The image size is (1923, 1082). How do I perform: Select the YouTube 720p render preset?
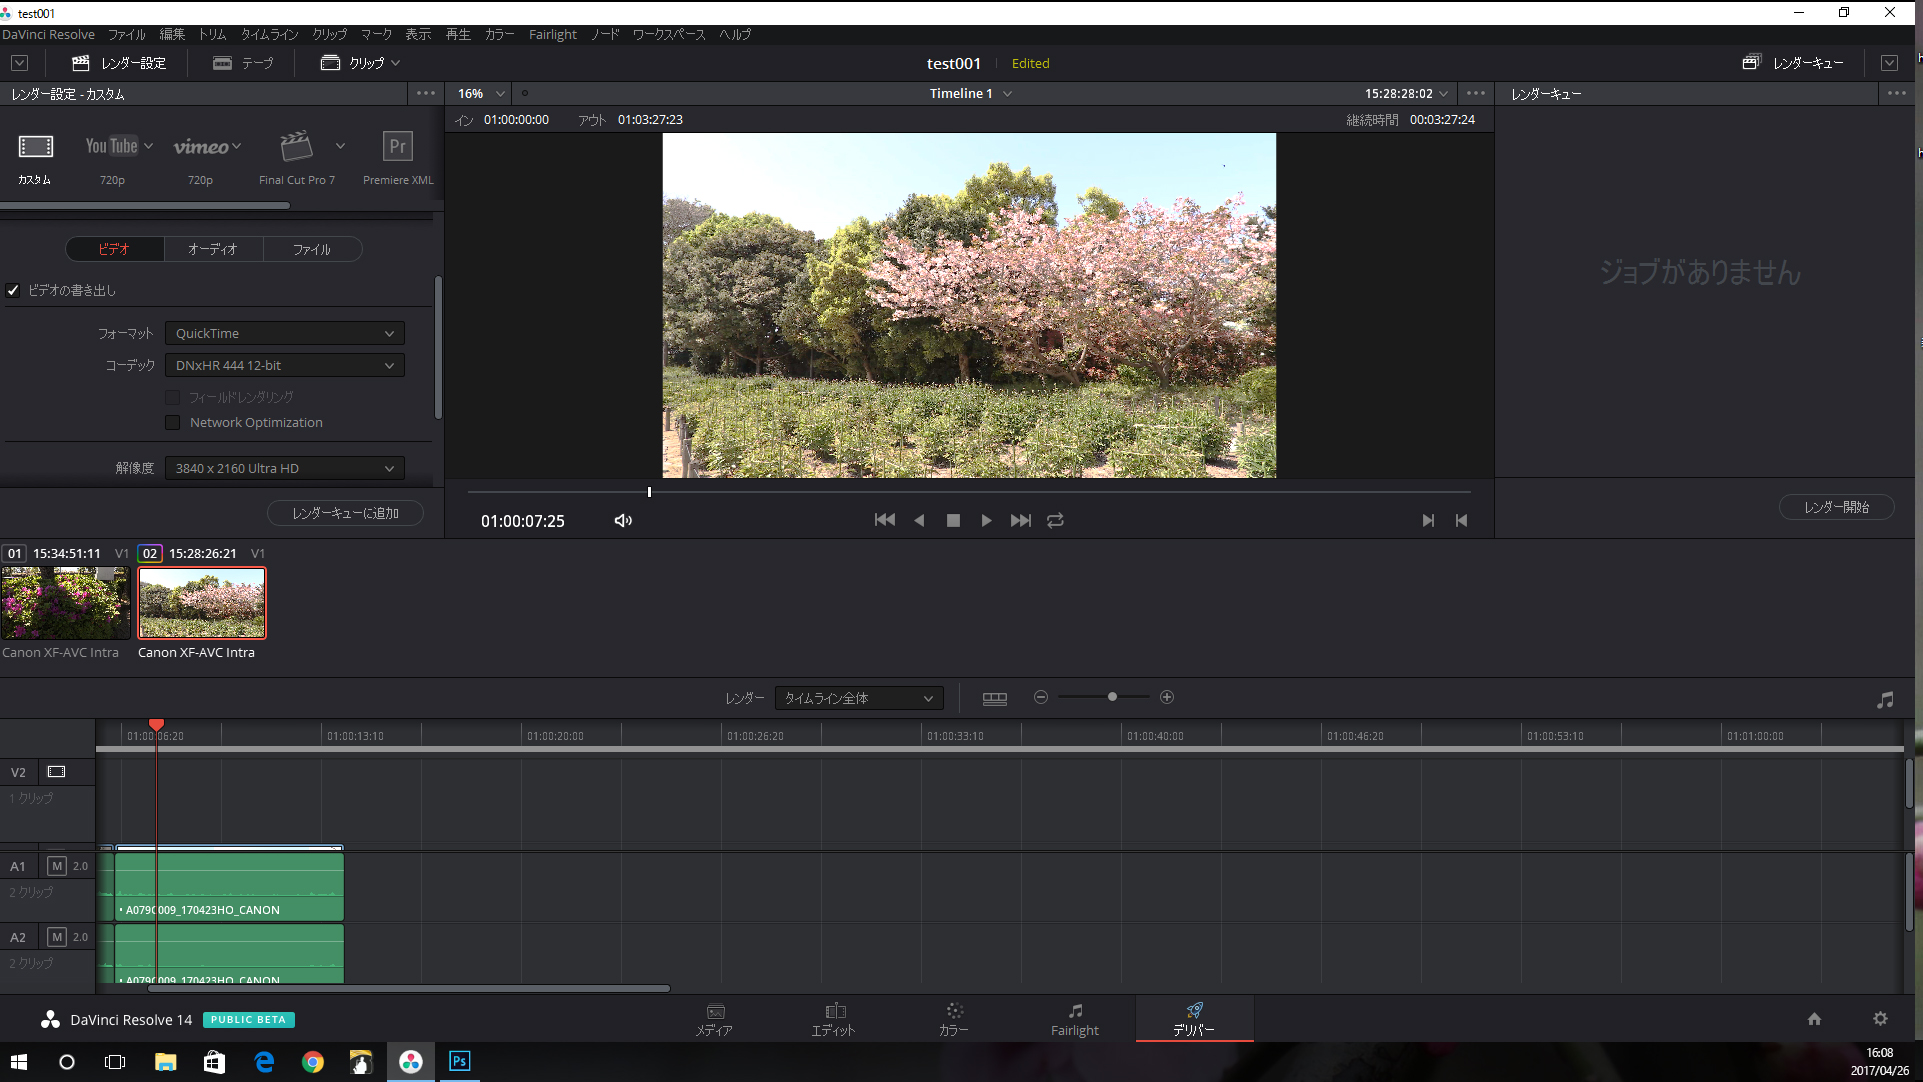click(x=111, y=147)
